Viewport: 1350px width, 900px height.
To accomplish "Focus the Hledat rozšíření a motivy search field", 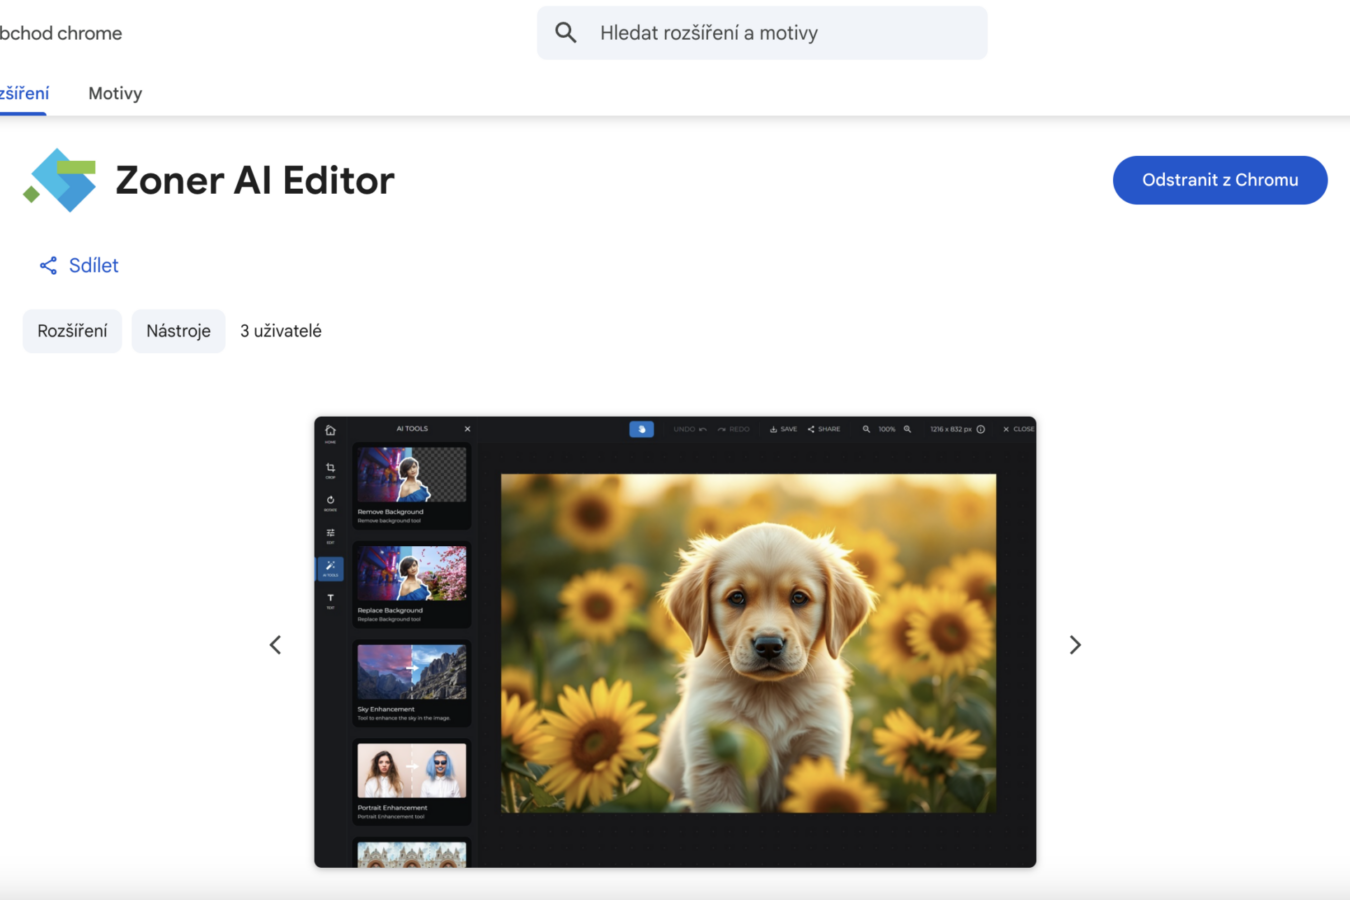I will 780,33.
